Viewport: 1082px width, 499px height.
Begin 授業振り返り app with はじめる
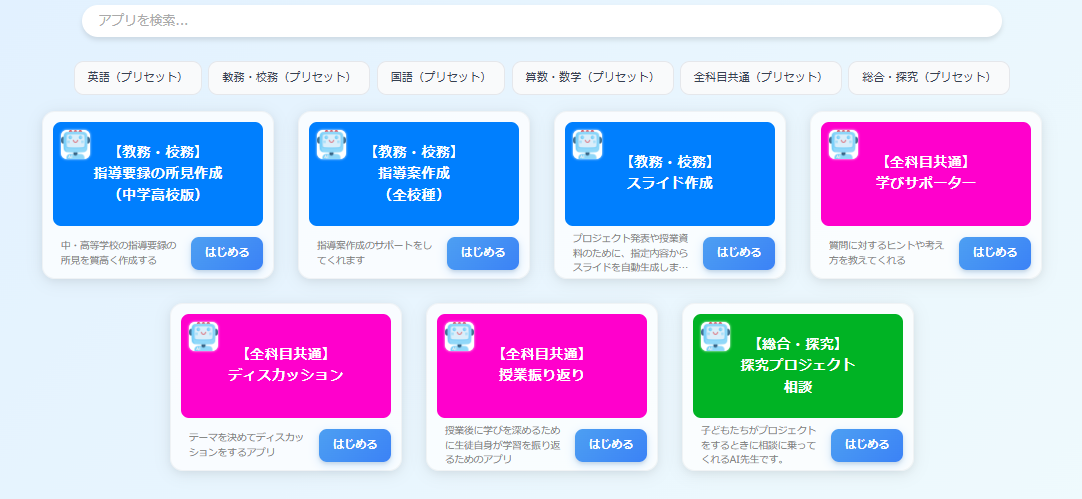click(611, 445)
